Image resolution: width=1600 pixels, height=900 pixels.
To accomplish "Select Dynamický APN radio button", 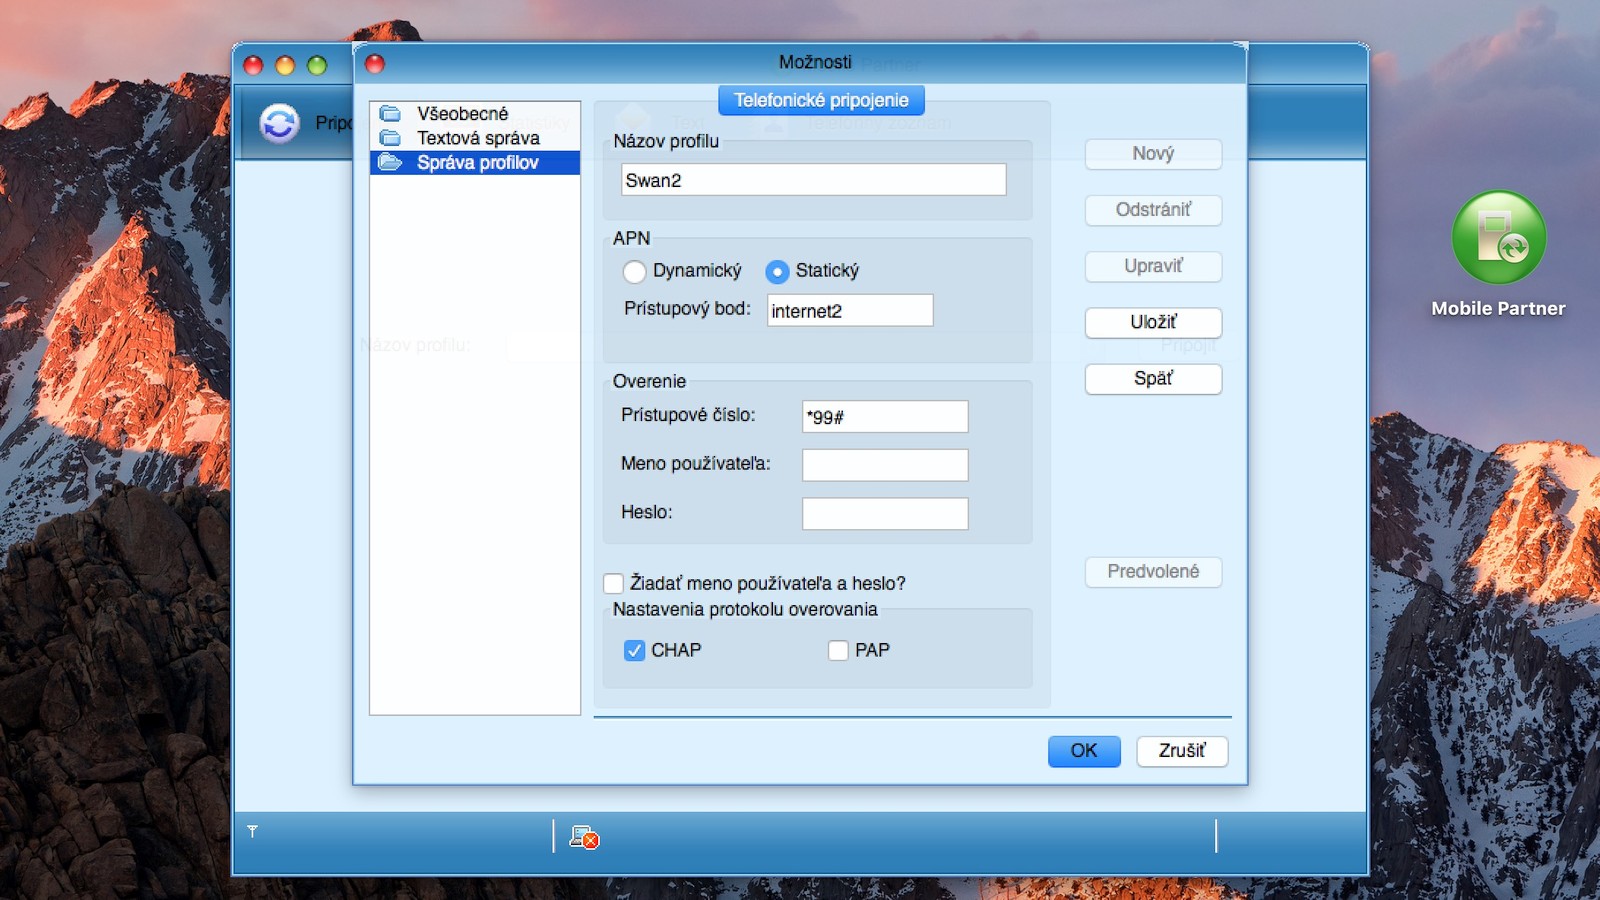I will 634,271.
